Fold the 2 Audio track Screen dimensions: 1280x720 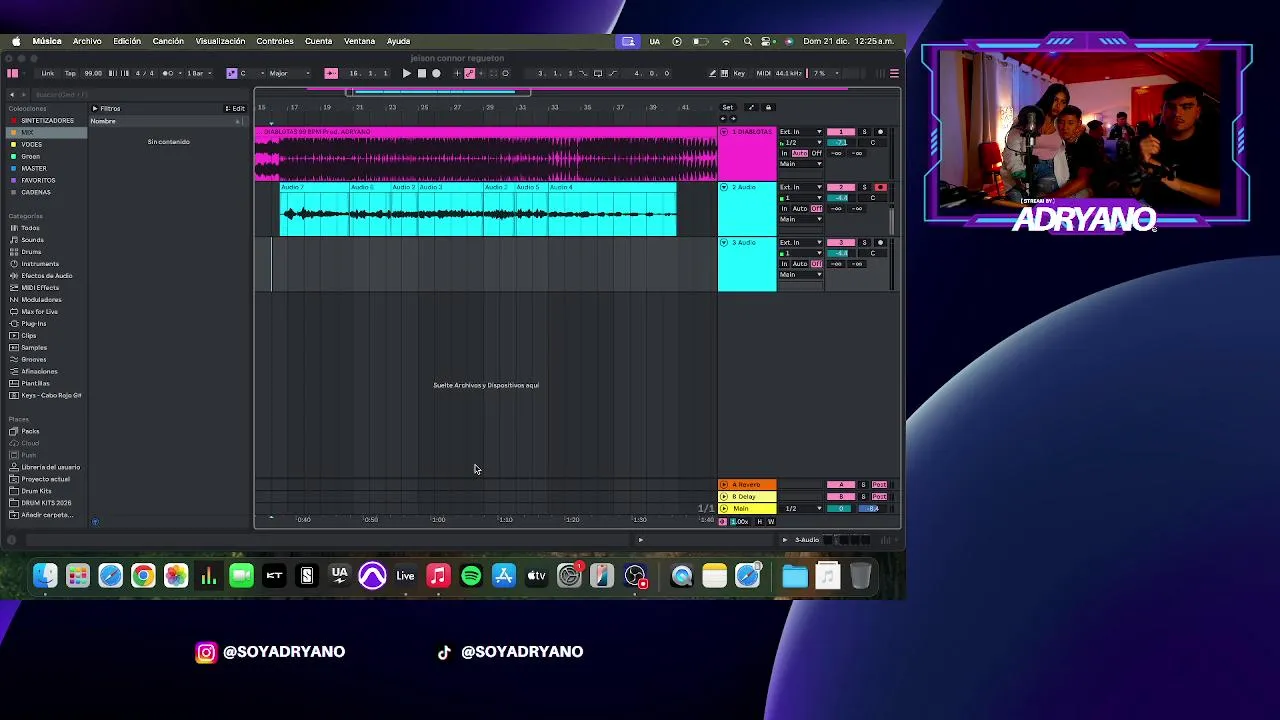(x=724, y=187)
